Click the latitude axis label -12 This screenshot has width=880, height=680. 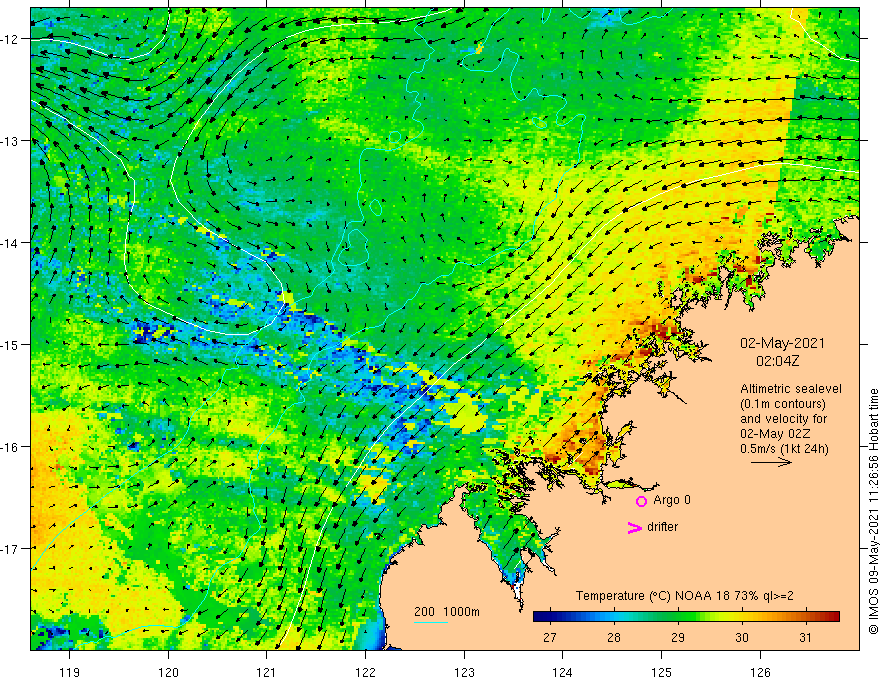[x=10, y=39]
